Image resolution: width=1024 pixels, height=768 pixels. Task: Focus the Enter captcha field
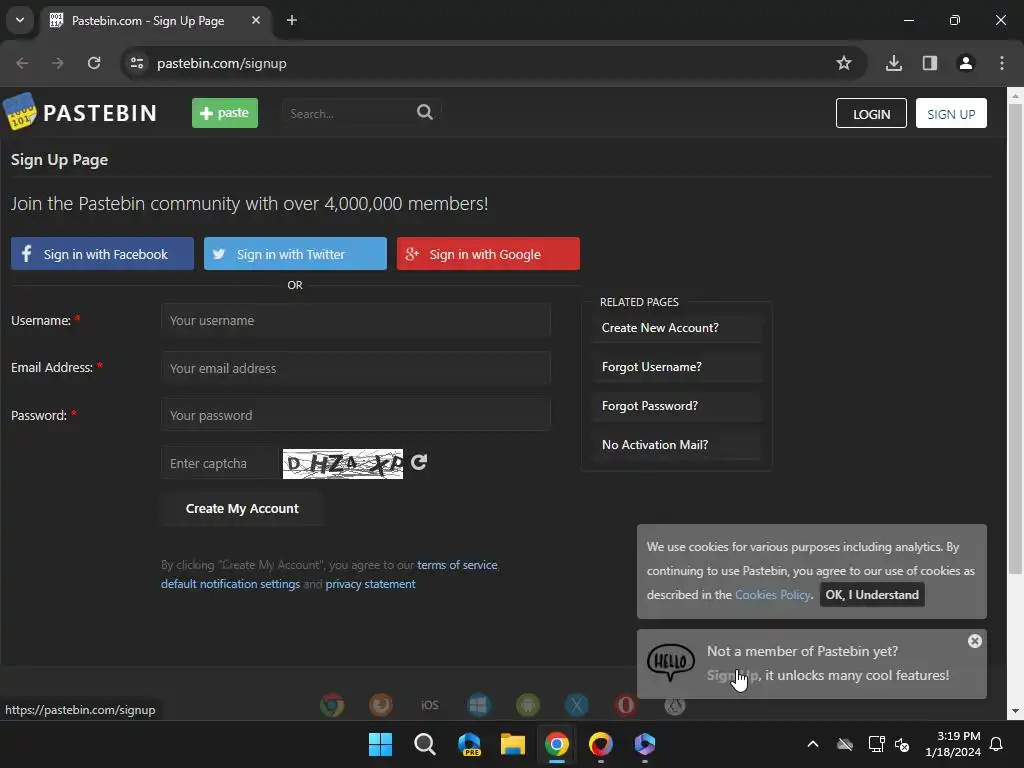(219, 464)
